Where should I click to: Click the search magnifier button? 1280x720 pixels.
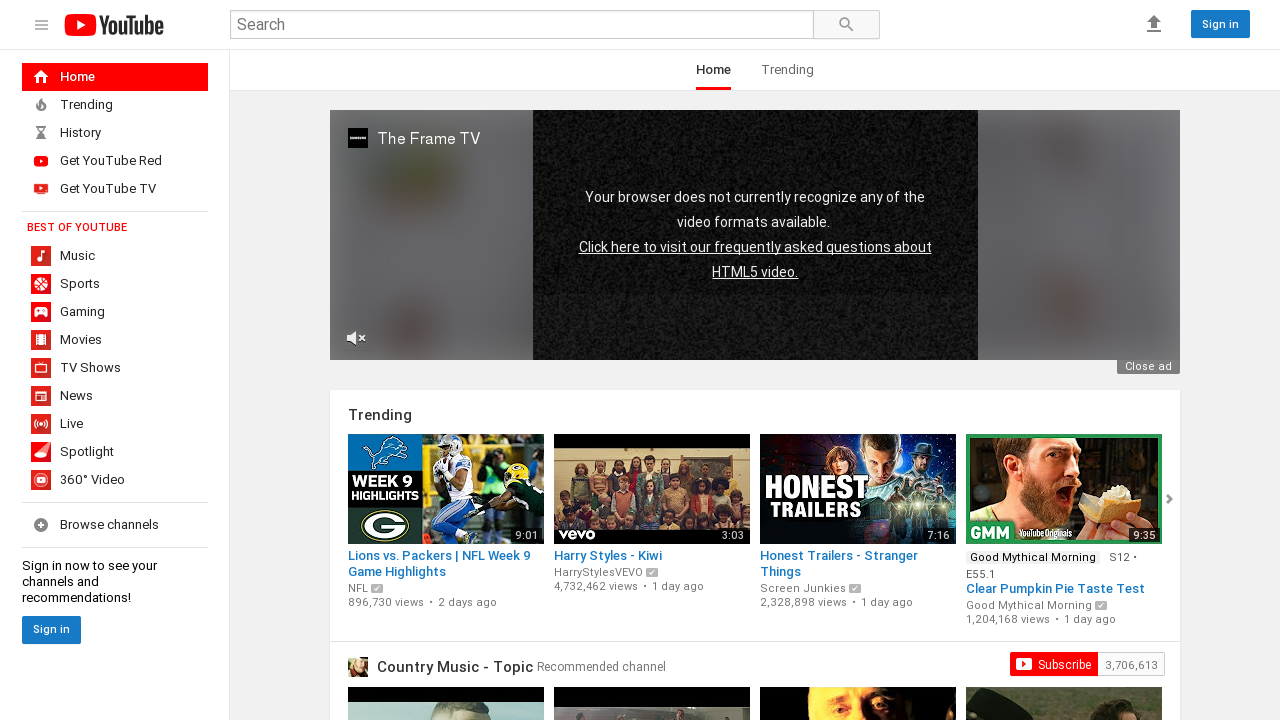(846, 25)
